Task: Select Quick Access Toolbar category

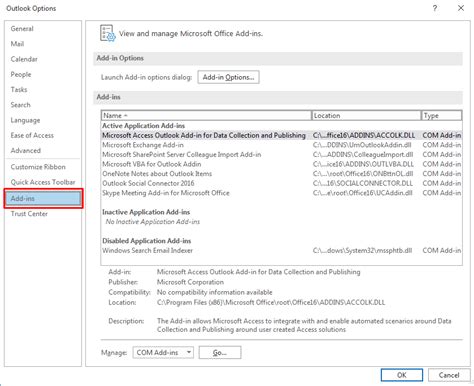Action: click(43, 182)
